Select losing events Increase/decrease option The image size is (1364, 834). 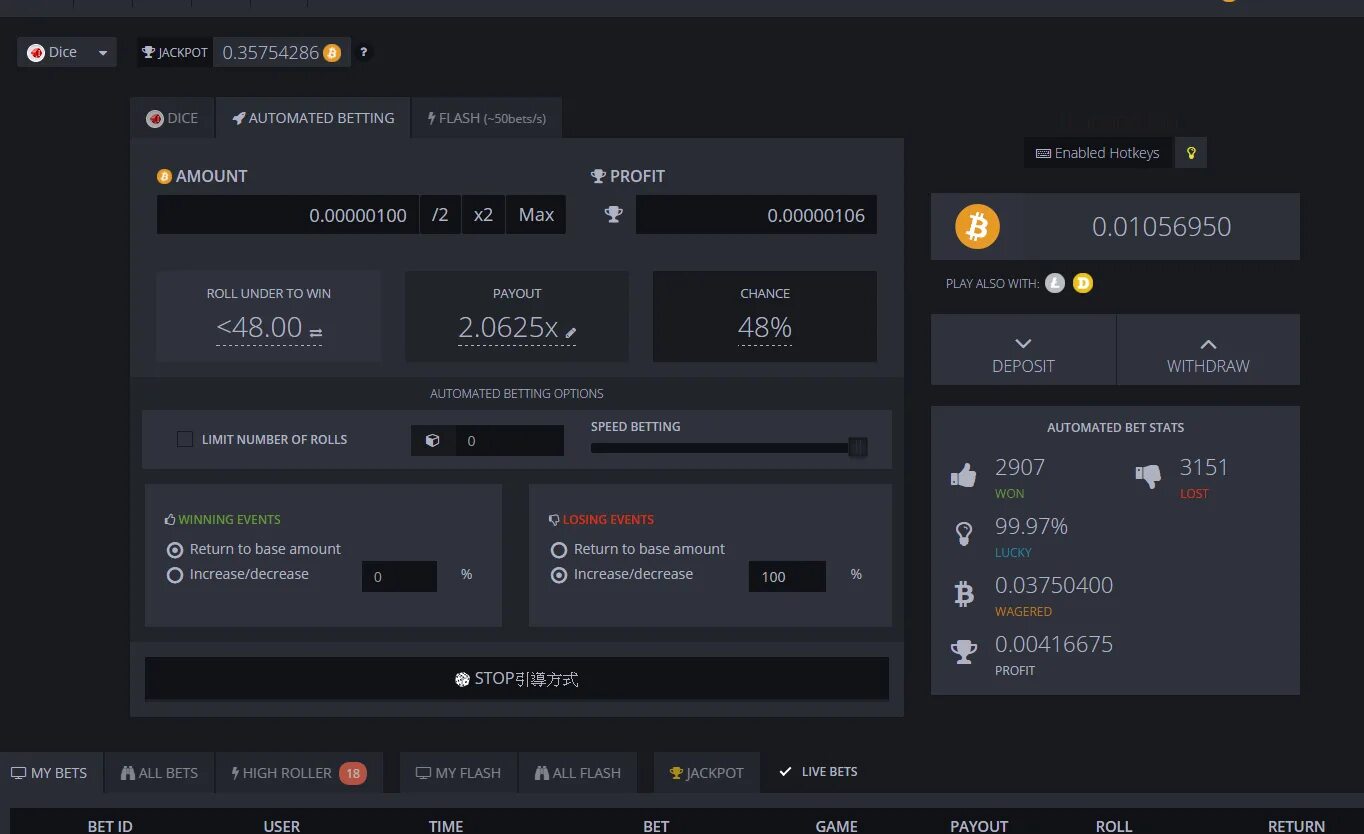[559, 575]
